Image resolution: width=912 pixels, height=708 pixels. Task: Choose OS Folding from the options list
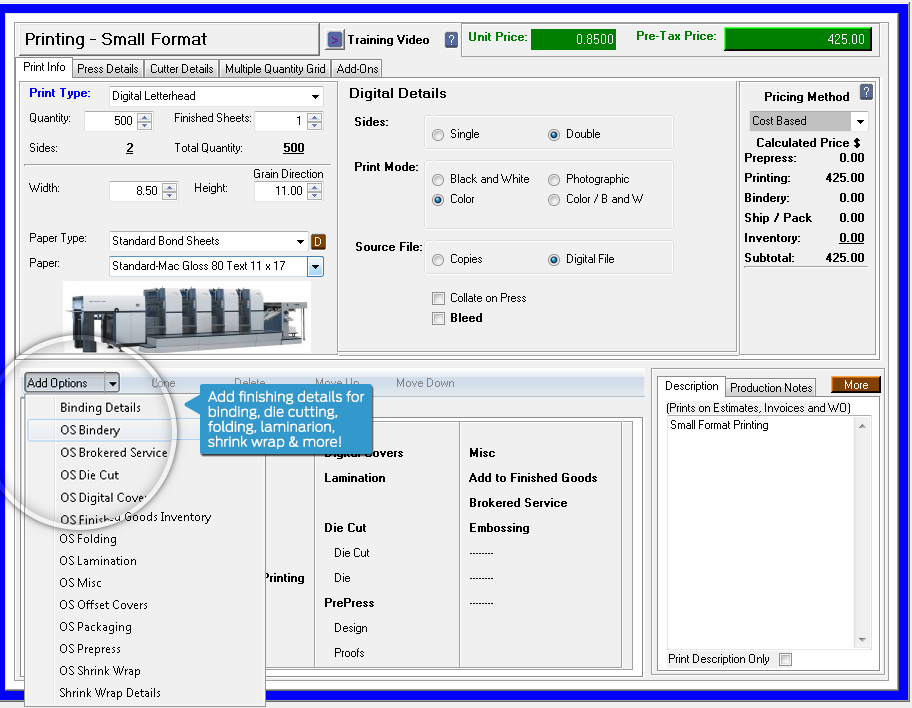click(x=89, y=539)
